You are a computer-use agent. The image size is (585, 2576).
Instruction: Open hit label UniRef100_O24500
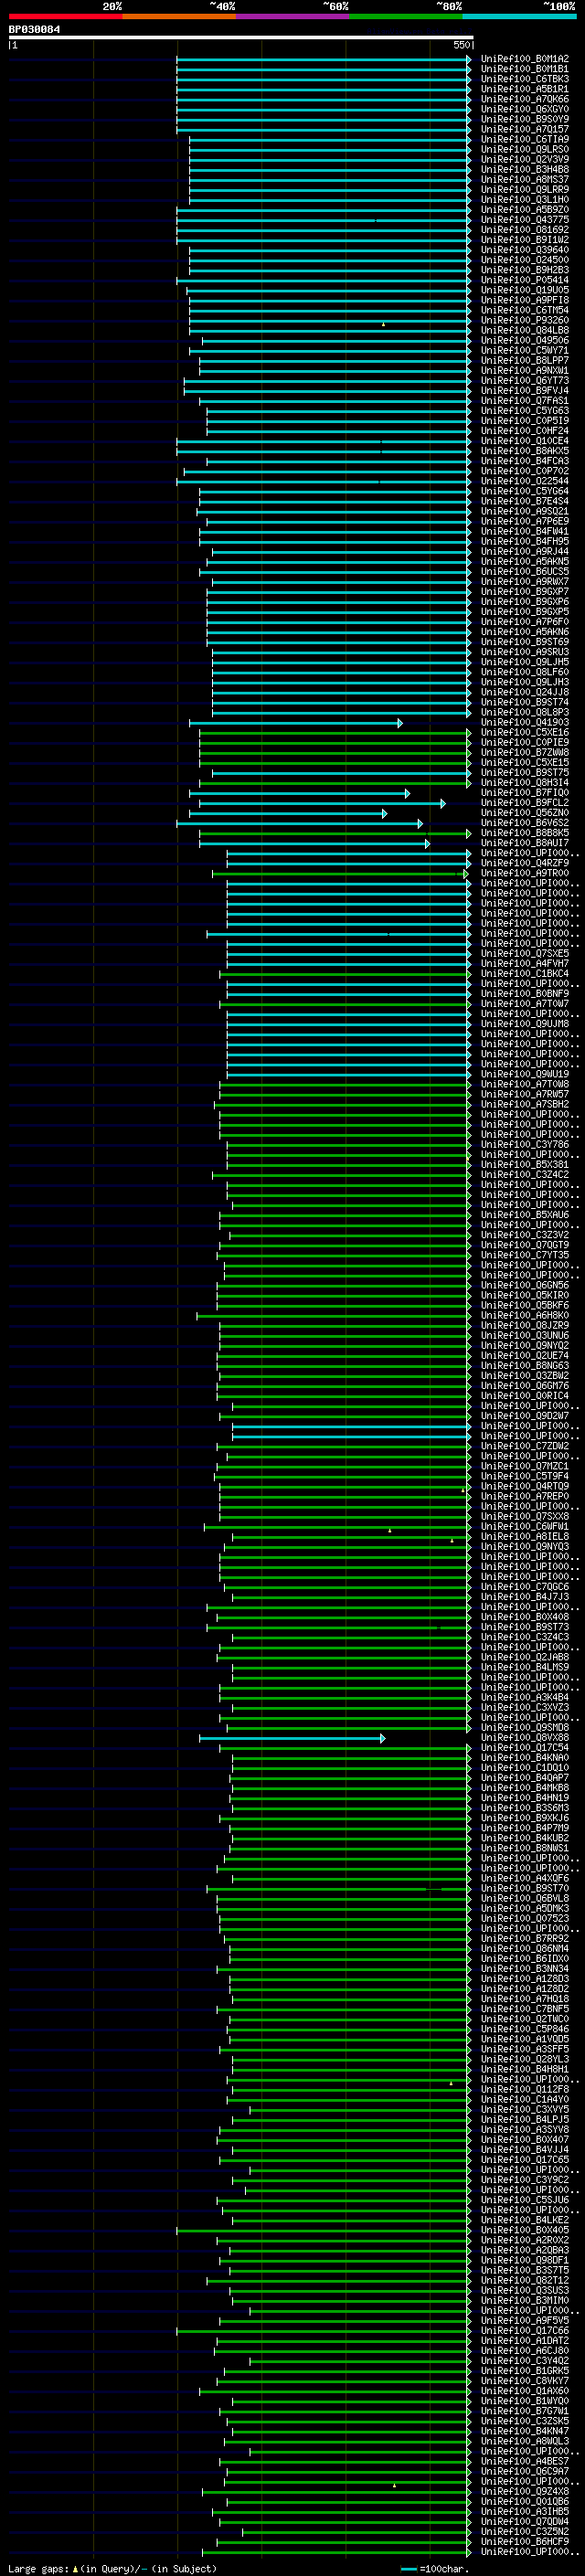pos(525,260)
